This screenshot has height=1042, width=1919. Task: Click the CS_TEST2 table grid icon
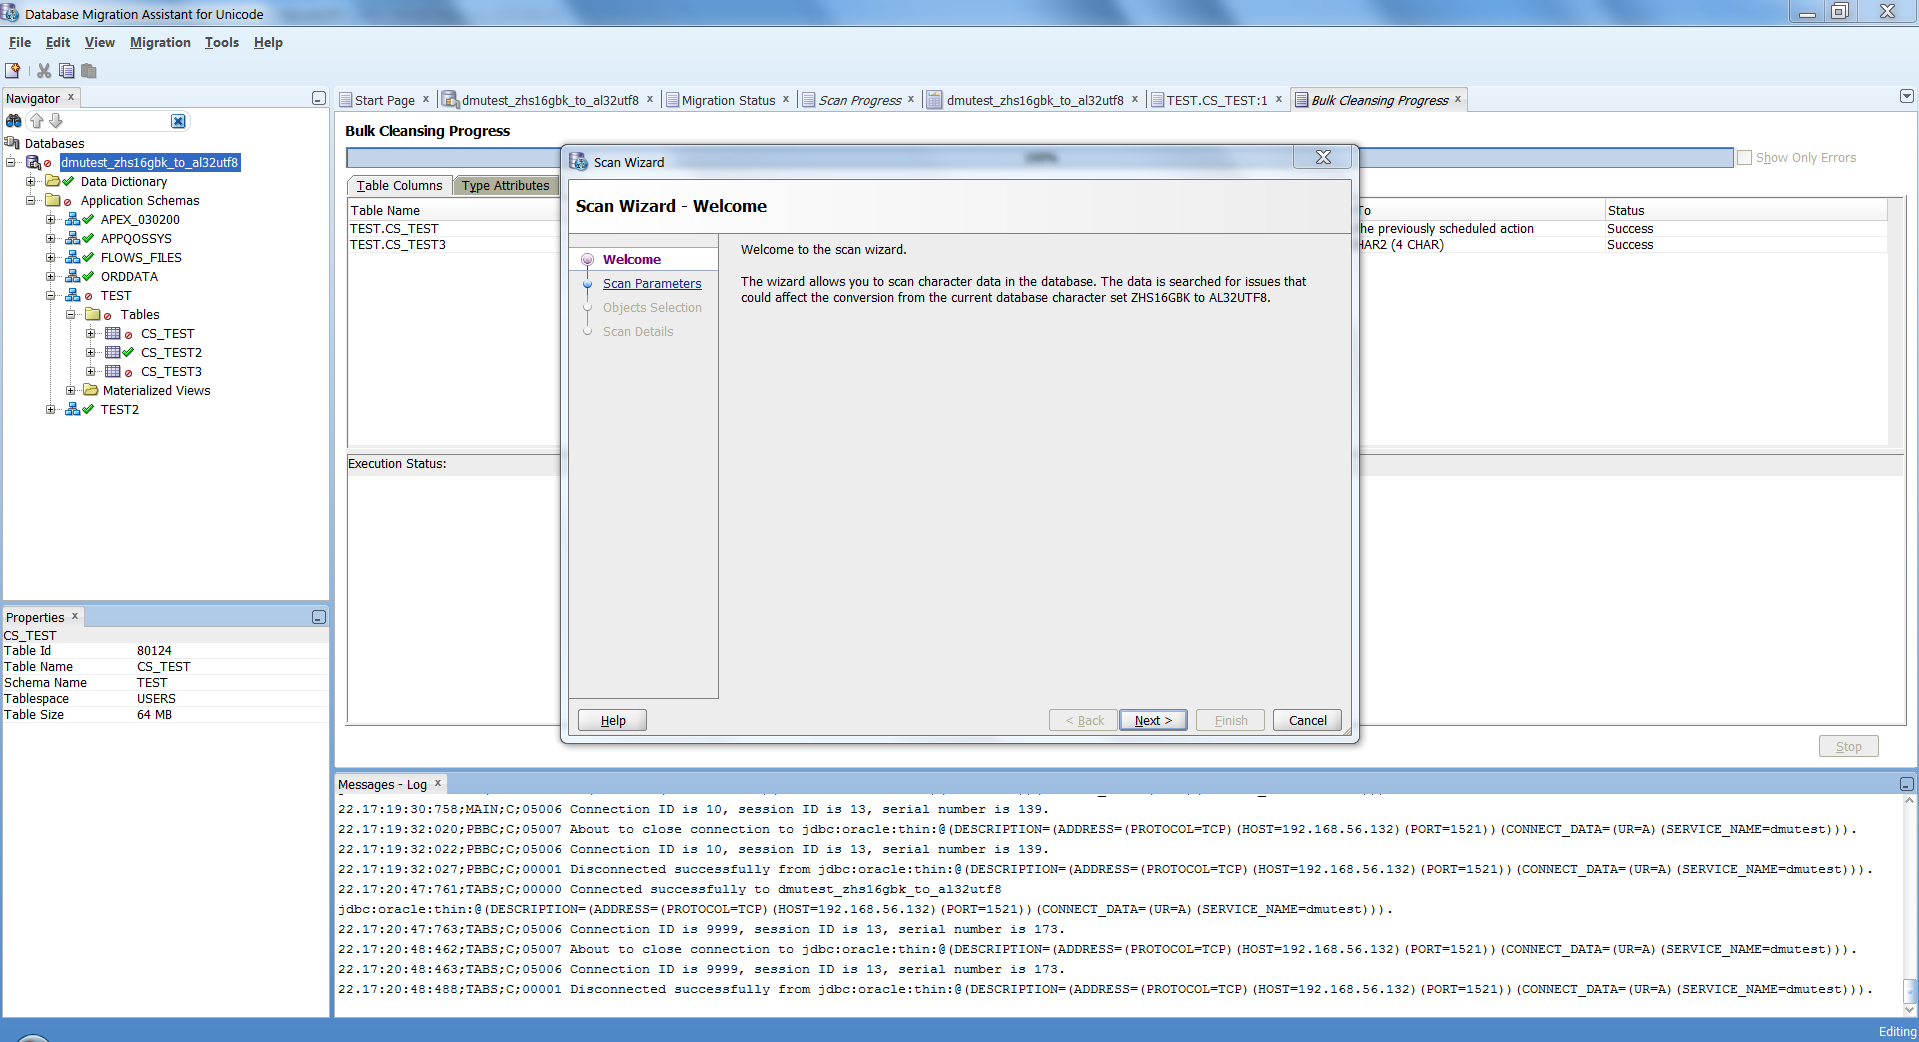point(113,352)
